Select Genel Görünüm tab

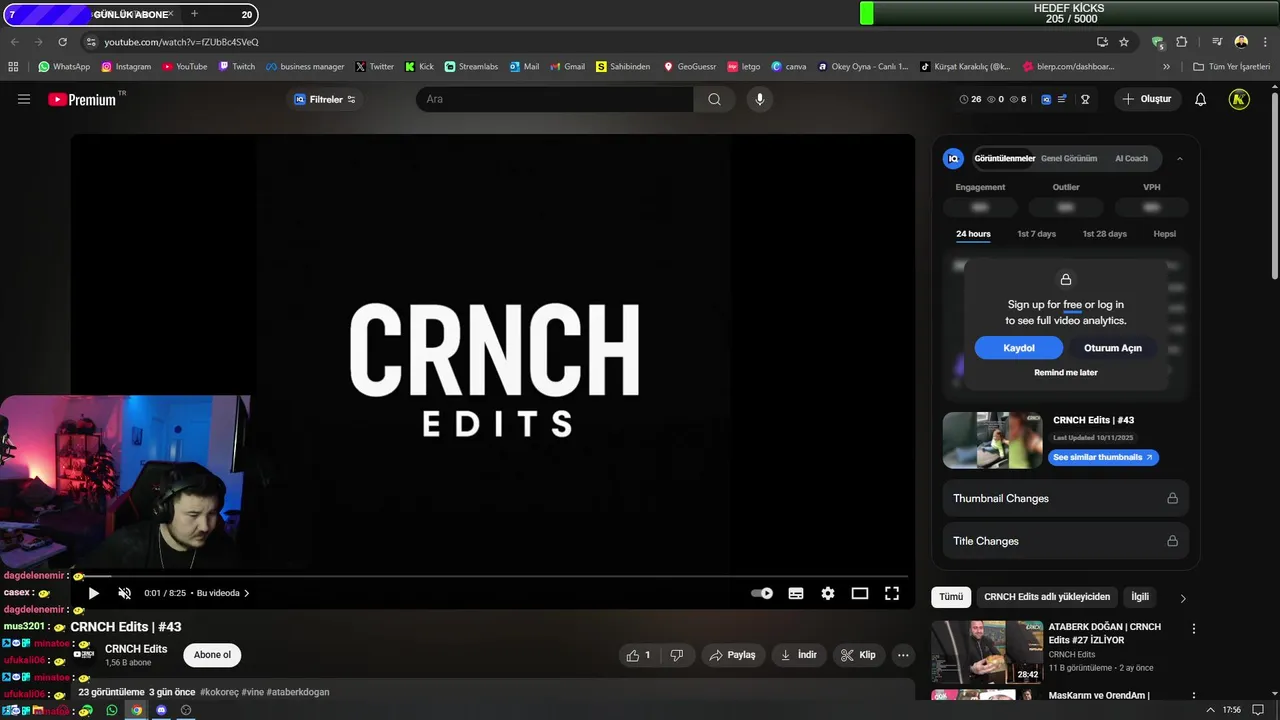(x=1069, y=158)
